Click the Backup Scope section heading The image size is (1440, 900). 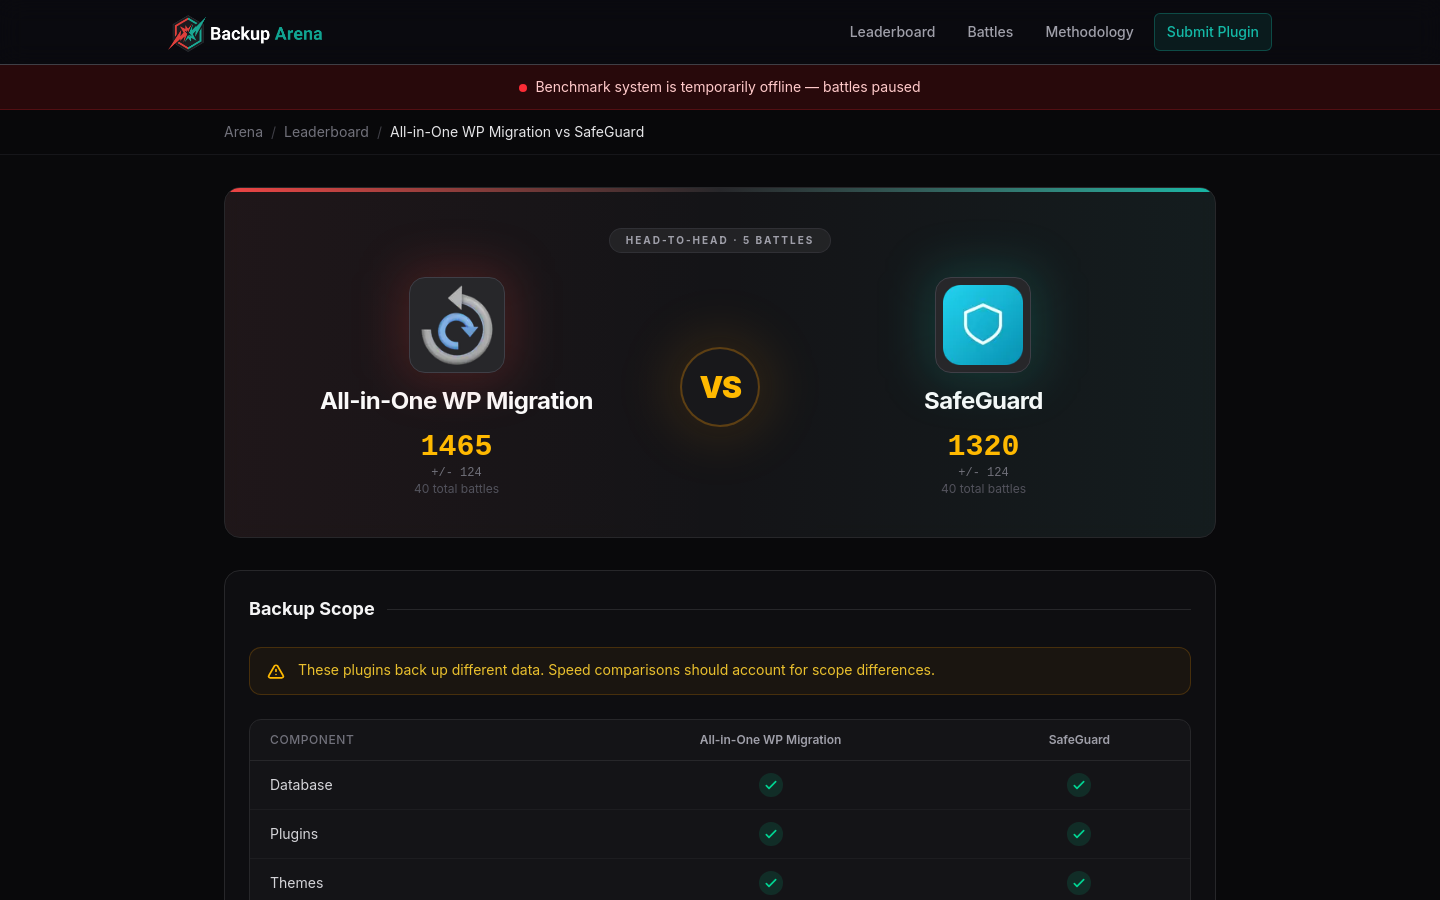pos(312,609)
